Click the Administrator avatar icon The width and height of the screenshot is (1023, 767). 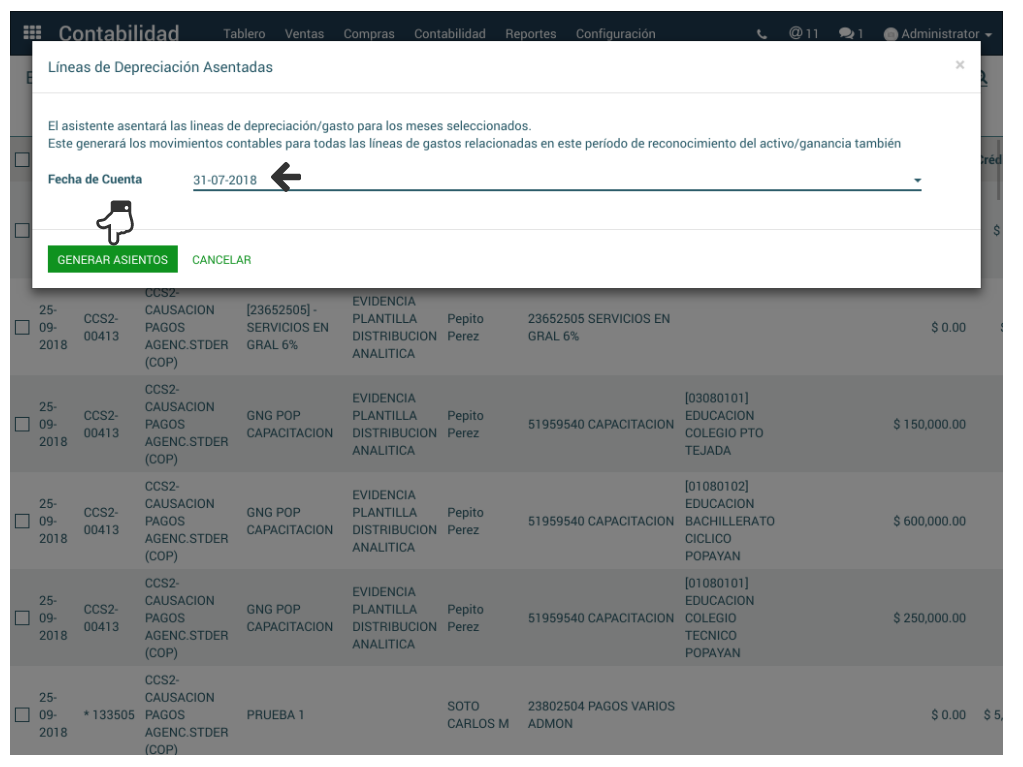890,34
